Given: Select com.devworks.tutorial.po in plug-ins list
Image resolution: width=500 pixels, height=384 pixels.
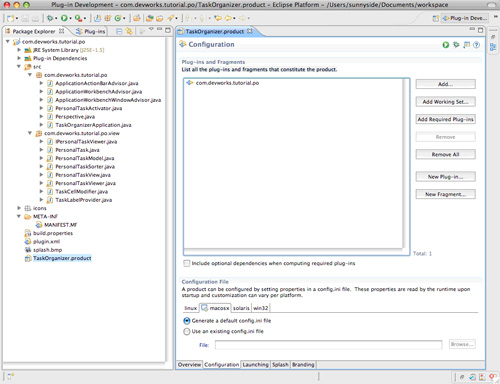Looking at the screenshot, I should tap(223, 83).
